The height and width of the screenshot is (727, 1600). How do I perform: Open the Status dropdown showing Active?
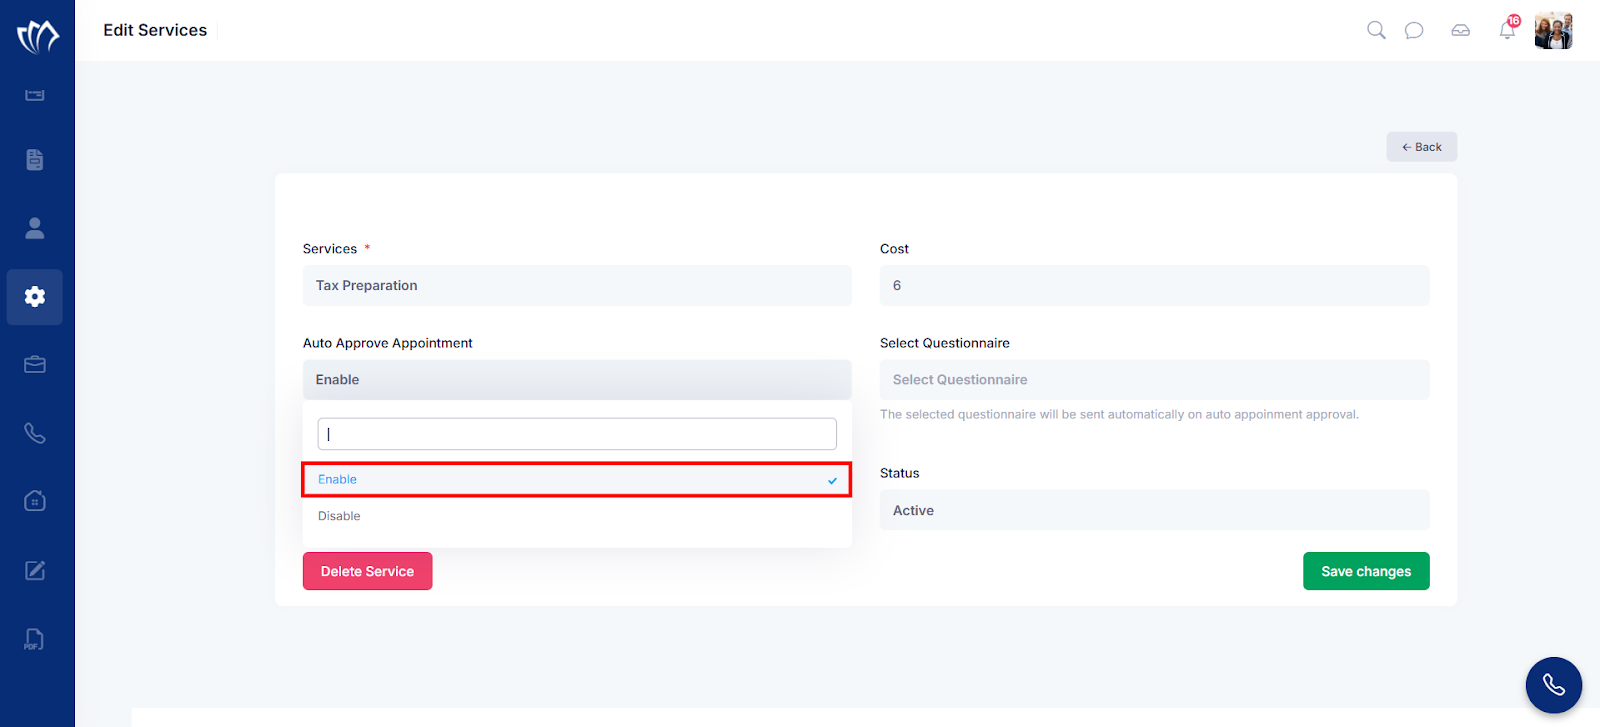[1155, 510]
